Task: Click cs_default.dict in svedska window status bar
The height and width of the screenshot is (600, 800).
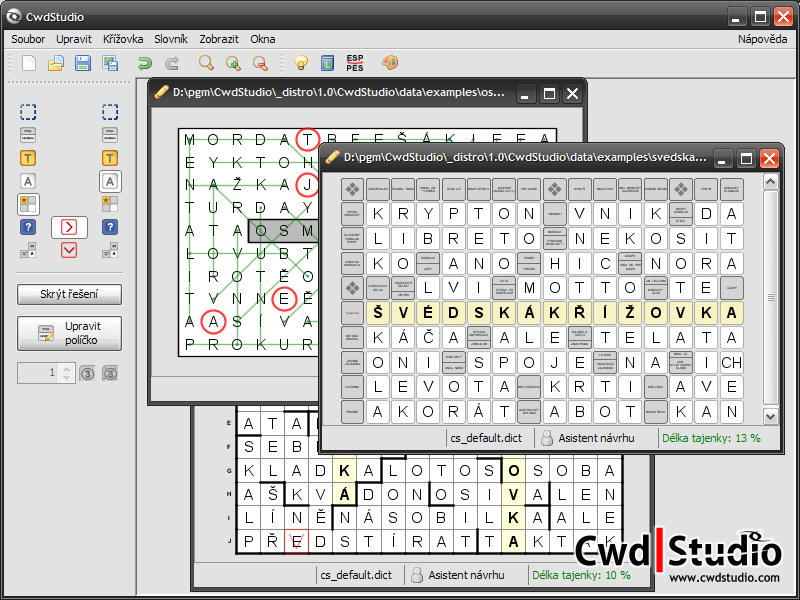Action: [x=486, y=438]
